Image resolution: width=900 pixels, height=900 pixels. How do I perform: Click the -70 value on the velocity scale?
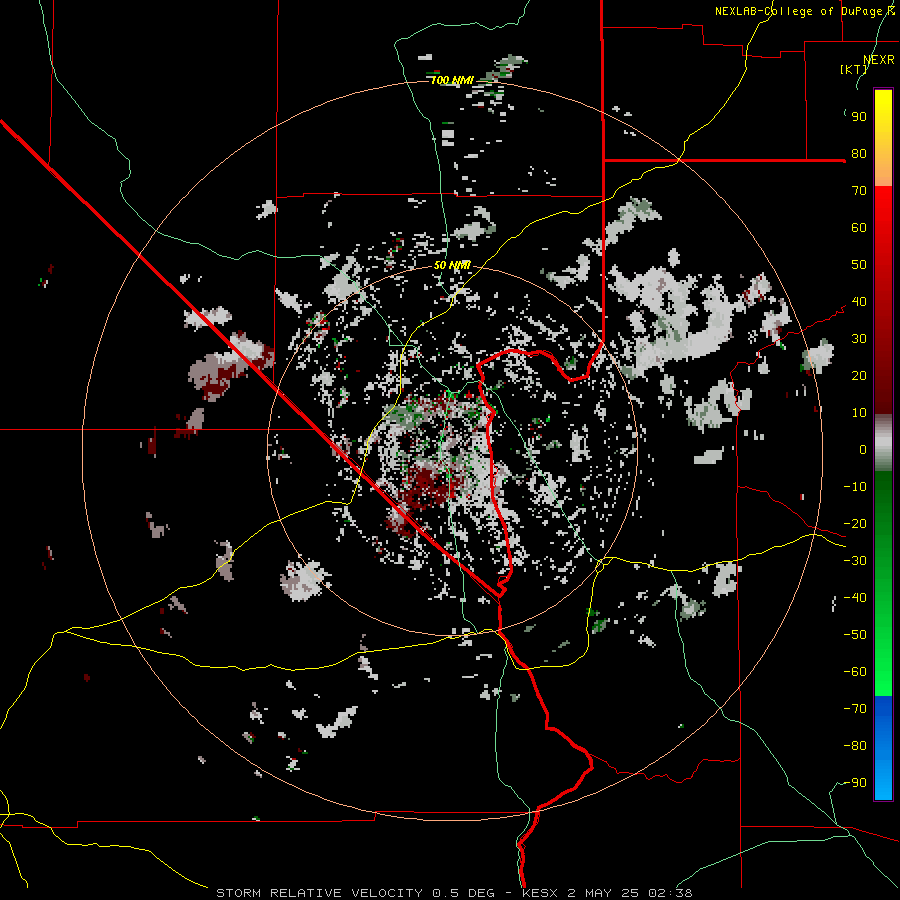point(855,709)
